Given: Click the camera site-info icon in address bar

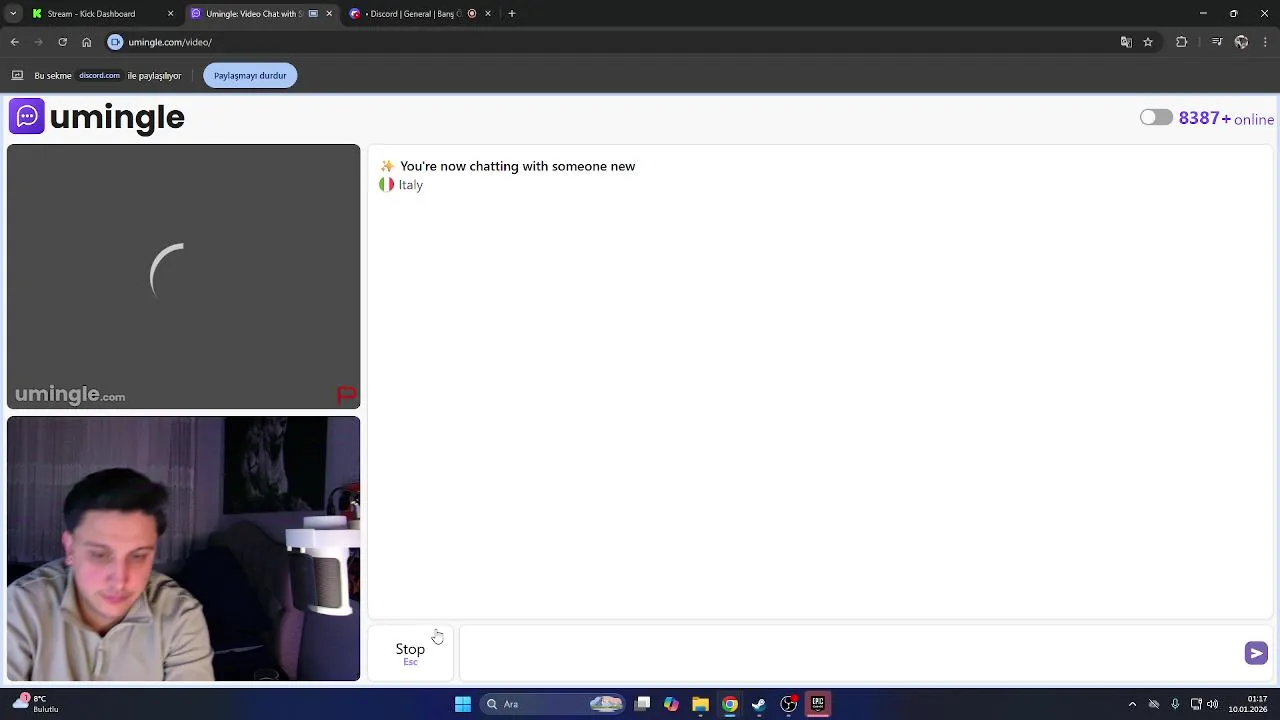Looking at the screenshot, I should (115, 42).
